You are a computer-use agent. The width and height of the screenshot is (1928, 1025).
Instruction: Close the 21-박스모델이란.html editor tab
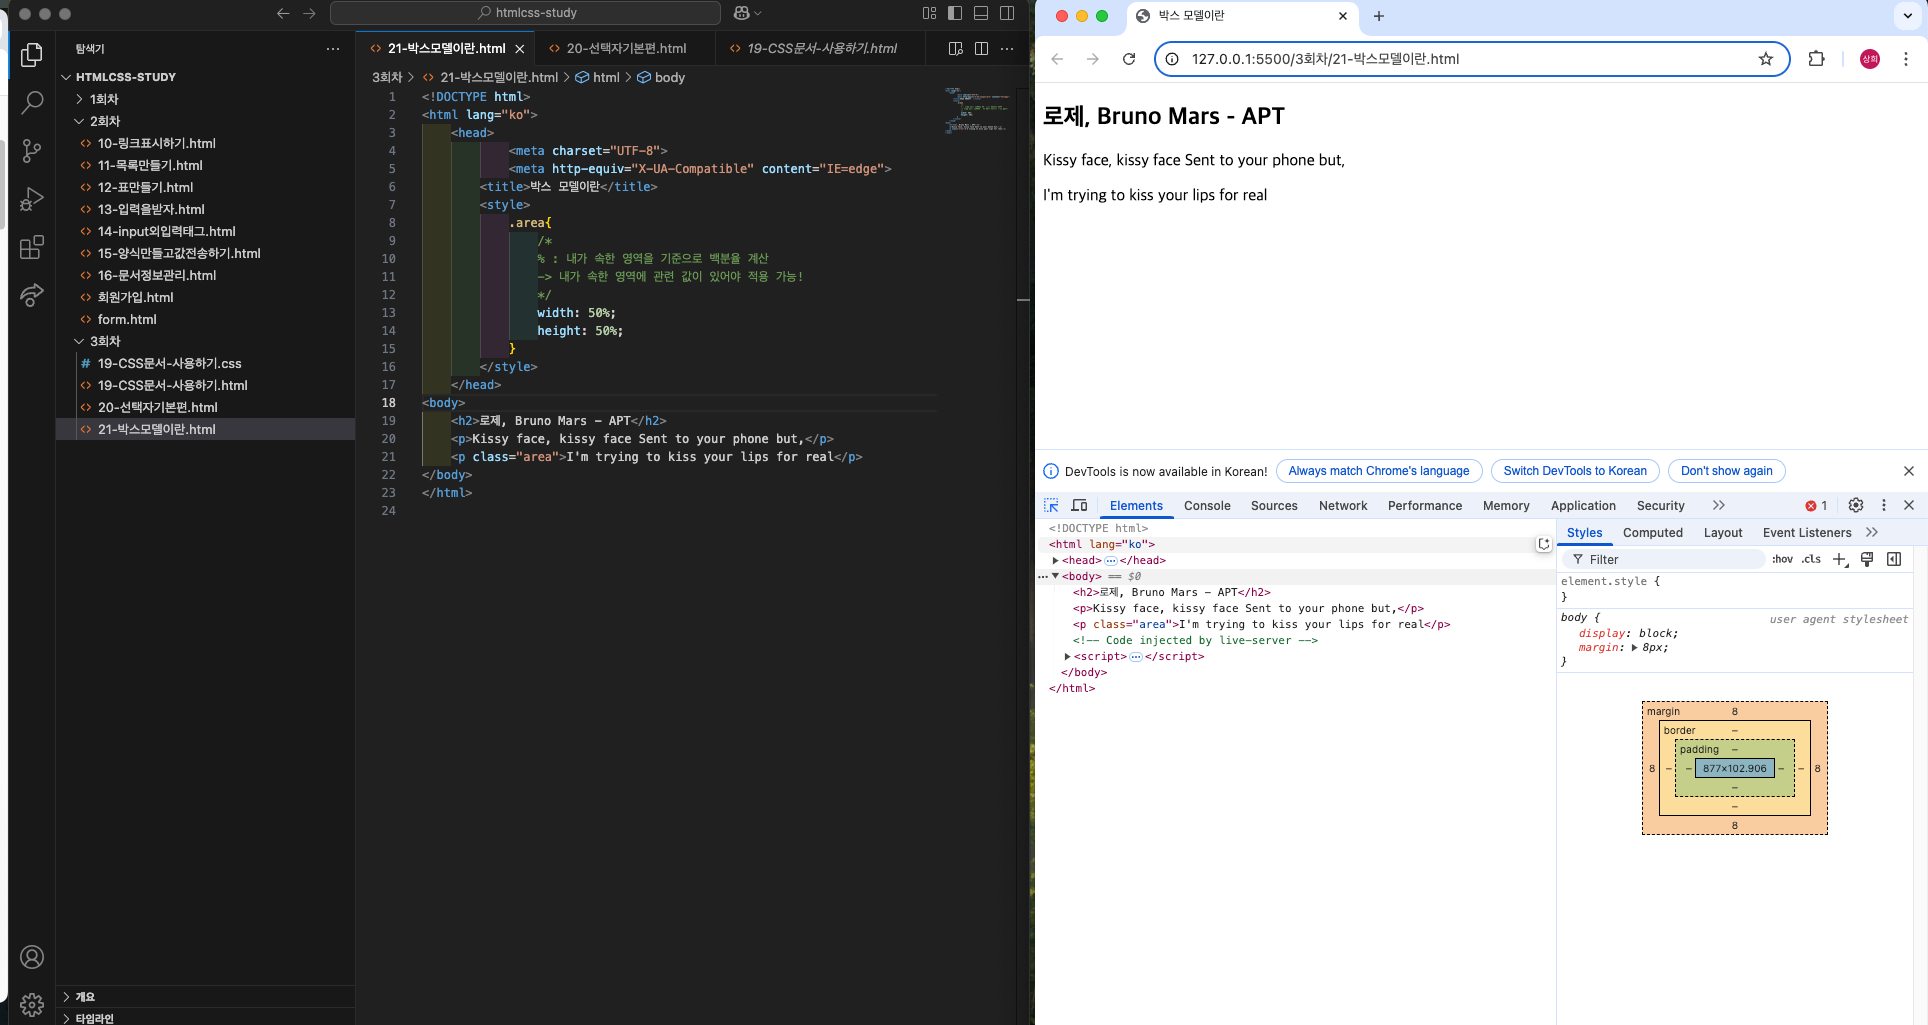coord(520,49)
